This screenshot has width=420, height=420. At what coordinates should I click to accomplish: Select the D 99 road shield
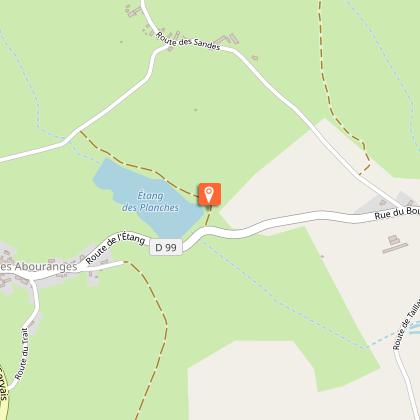pyautogui.click(x=166, y=247)
